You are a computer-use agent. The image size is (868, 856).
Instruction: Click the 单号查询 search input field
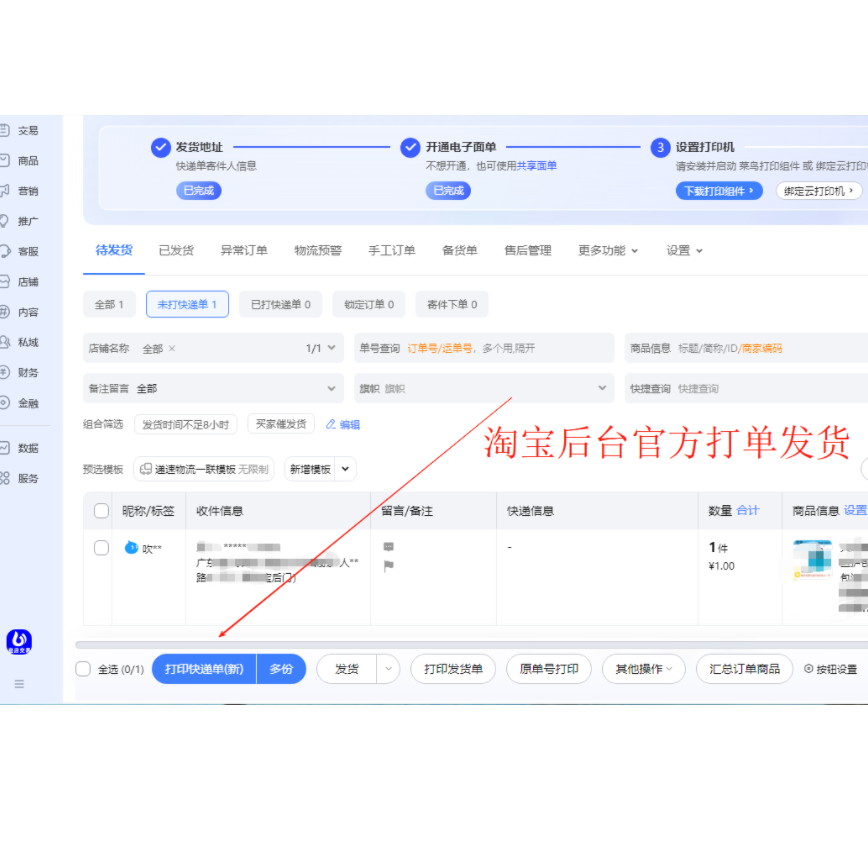coord(480,347)
